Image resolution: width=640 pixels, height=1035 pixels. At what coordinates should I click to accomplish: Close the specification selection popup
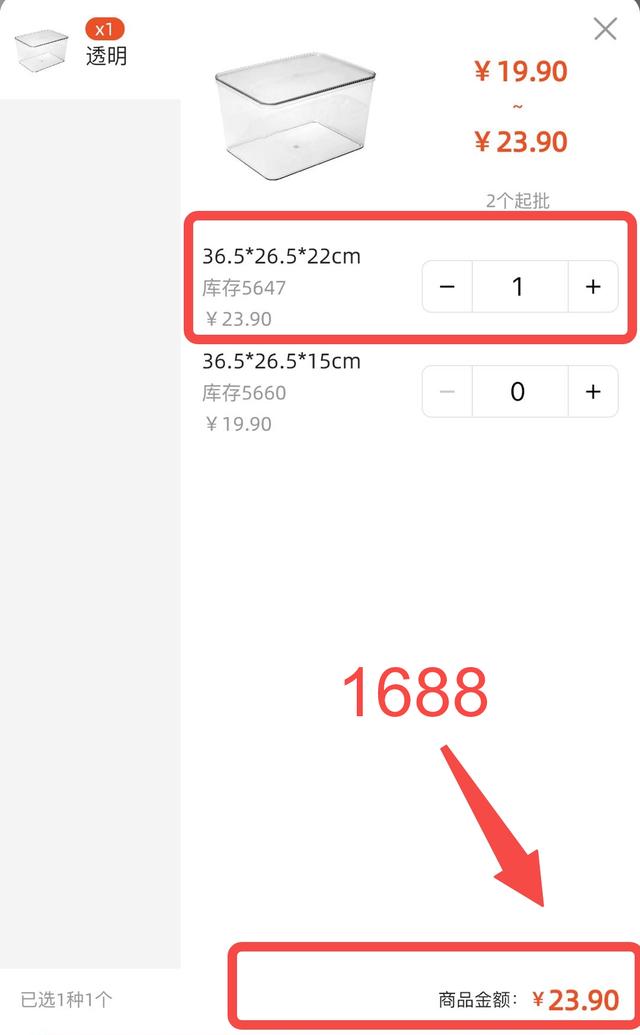point(605,29)
